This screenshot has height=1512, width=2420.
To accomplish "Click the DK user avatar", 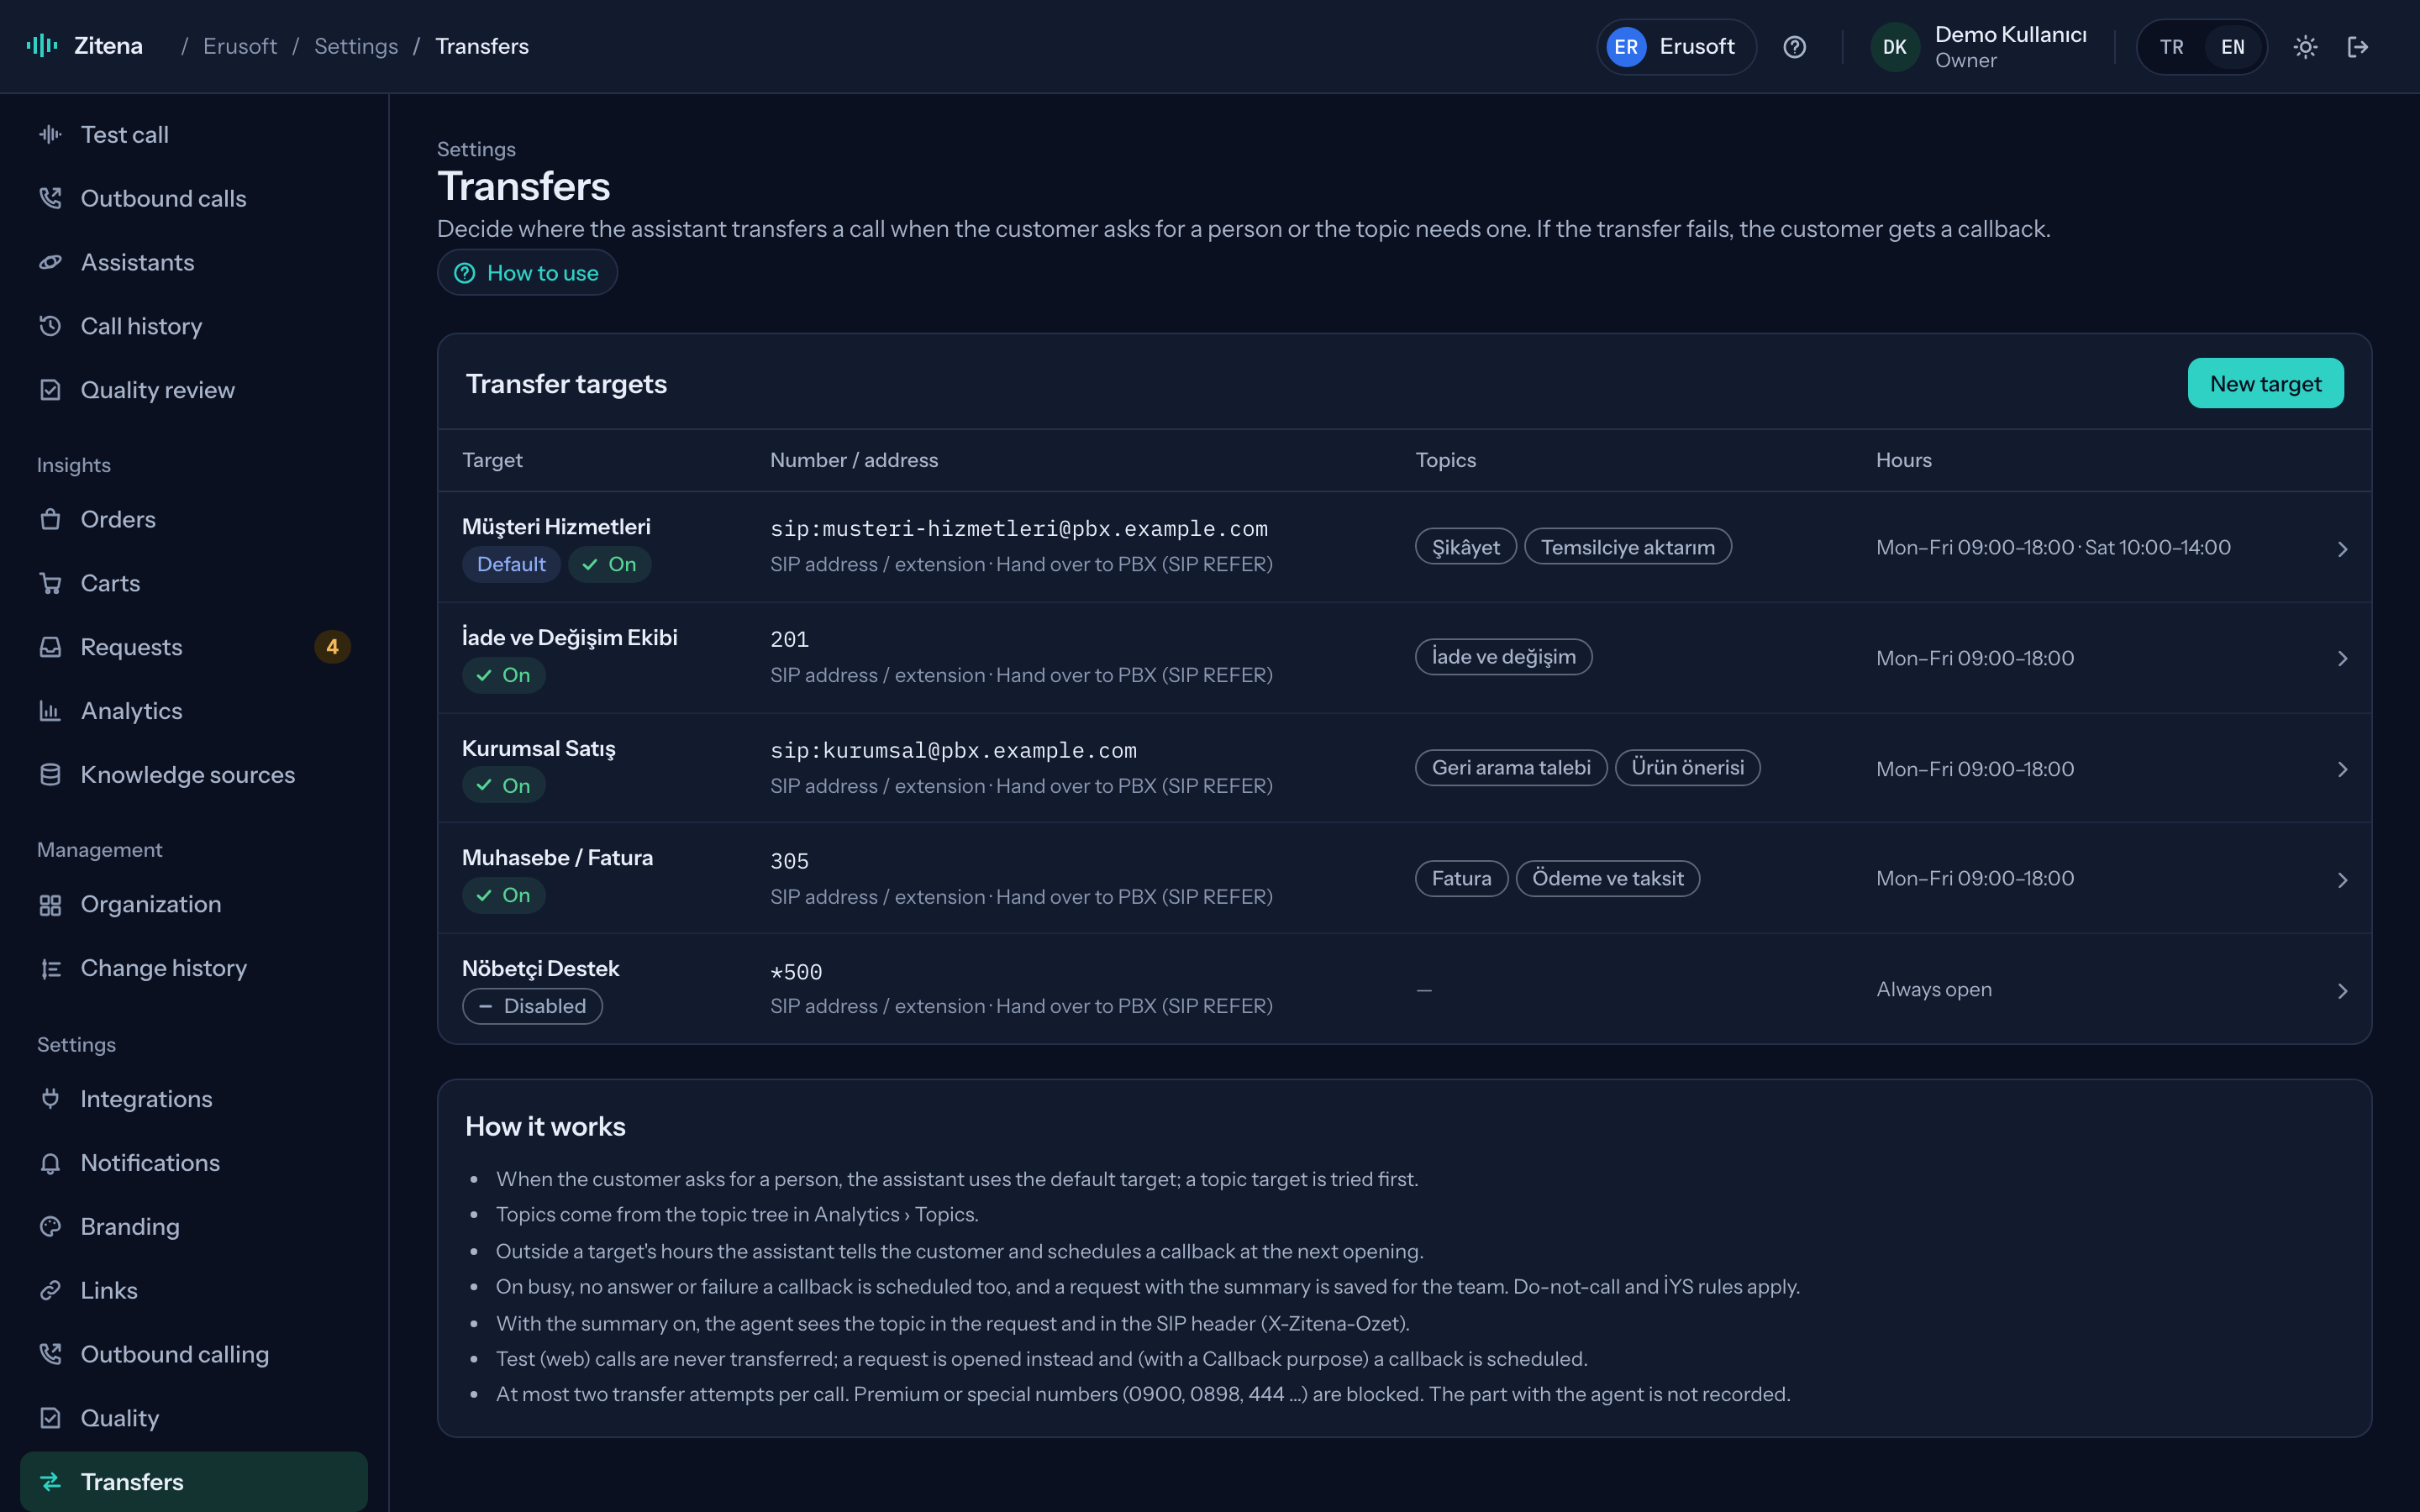I will 1894,47.
